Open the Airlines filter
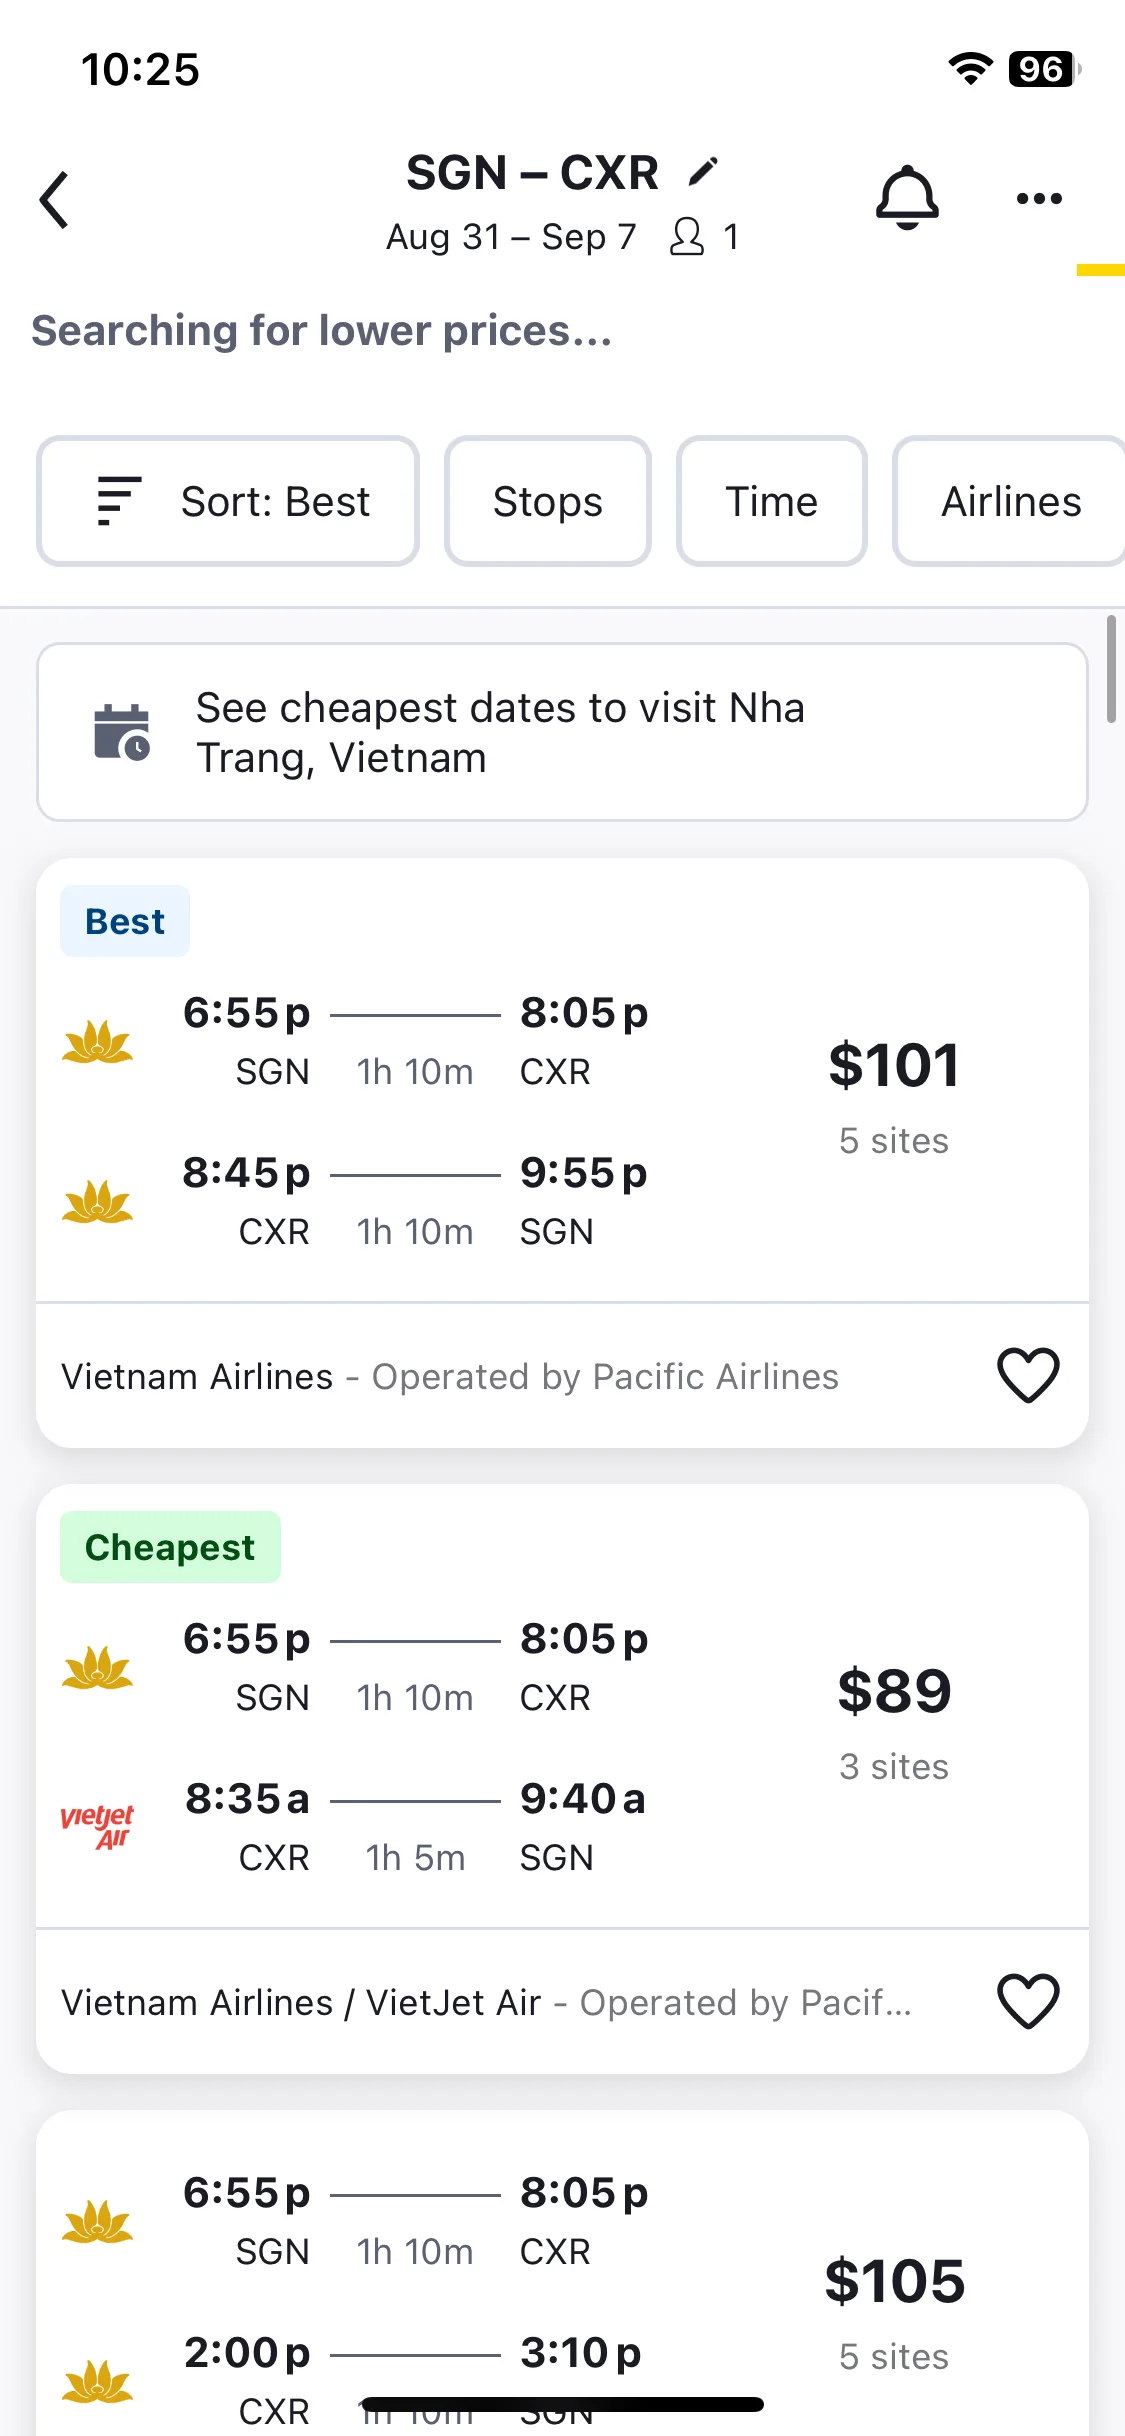 pos(1010,501)
